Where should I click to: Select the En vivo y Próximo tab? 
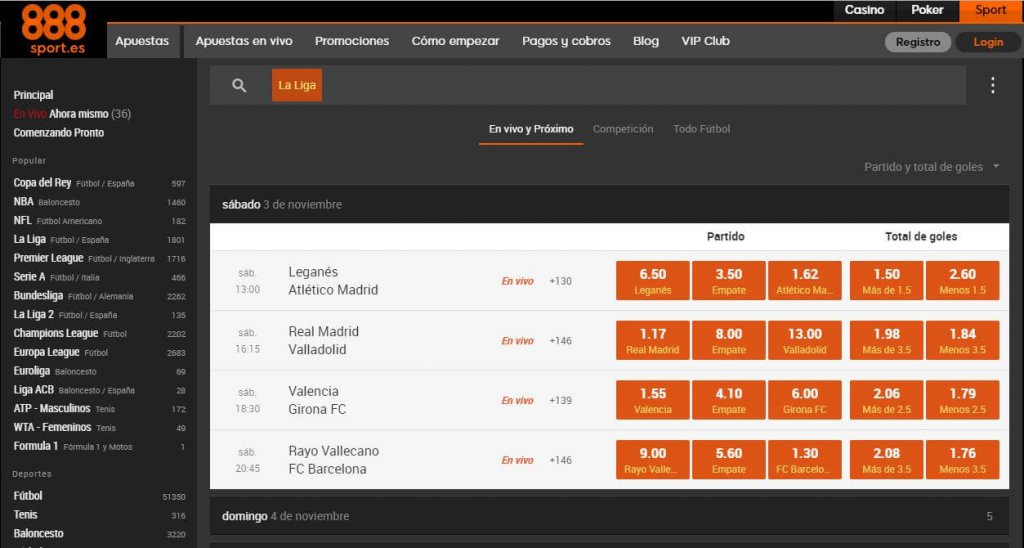pos(531,129)
